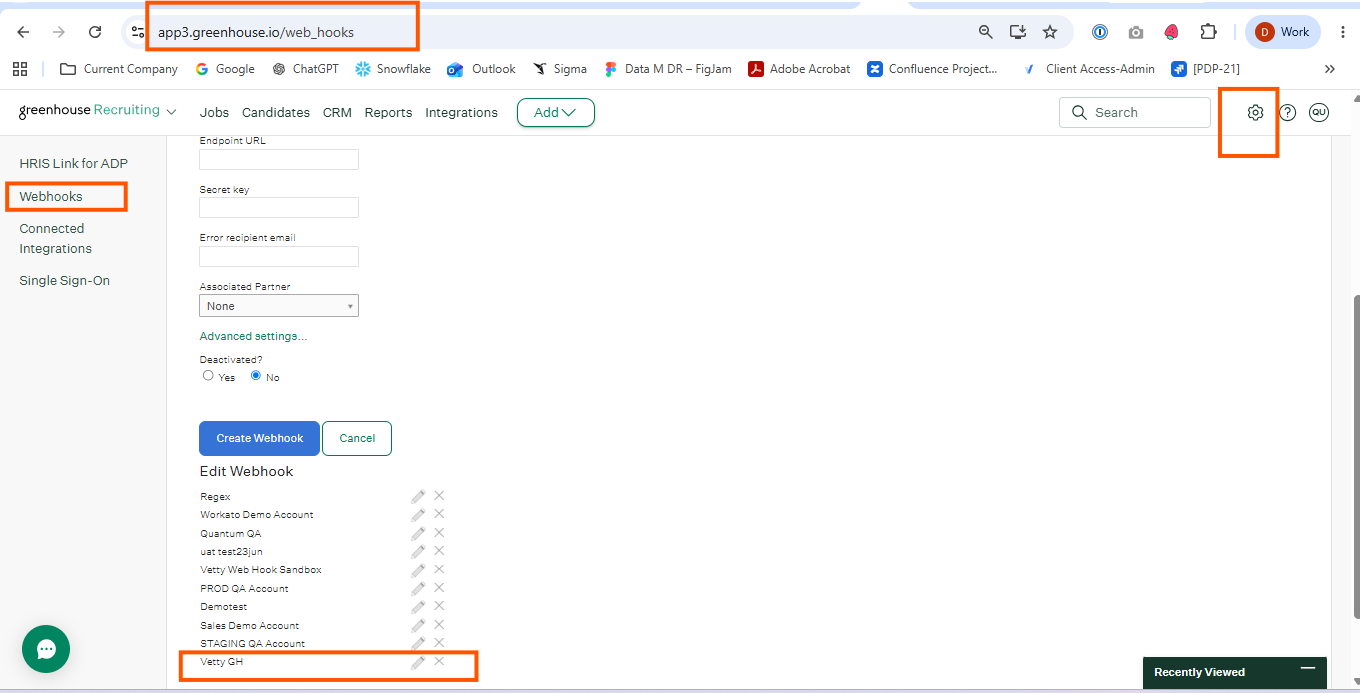Edit the Sales Demo Account webhook
This screenshot has height=693, width=1360.
point(418,625)
